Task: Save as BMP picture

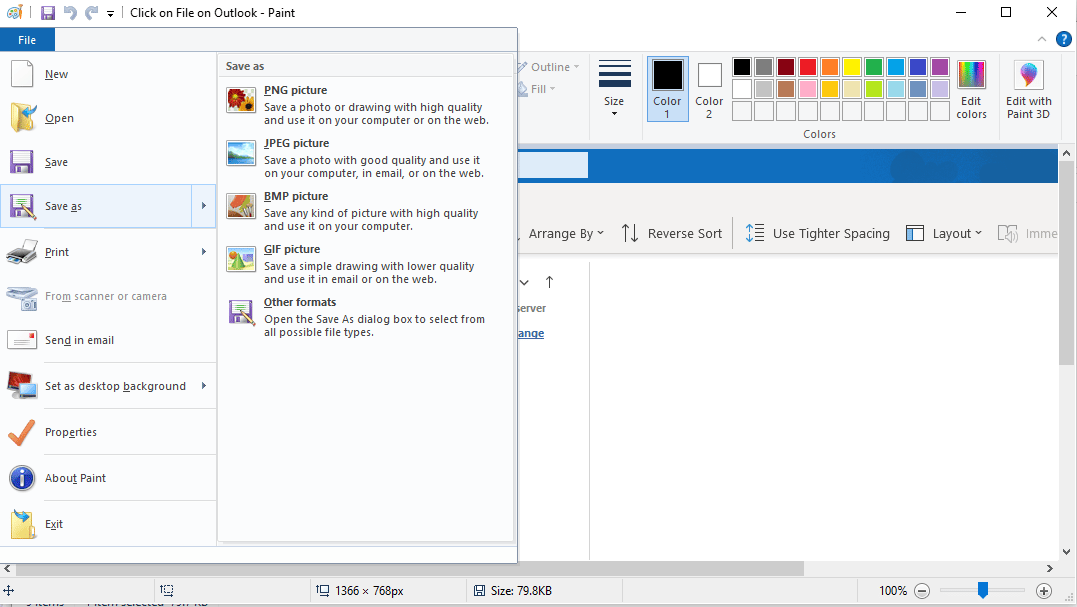Action: point(365,211)
